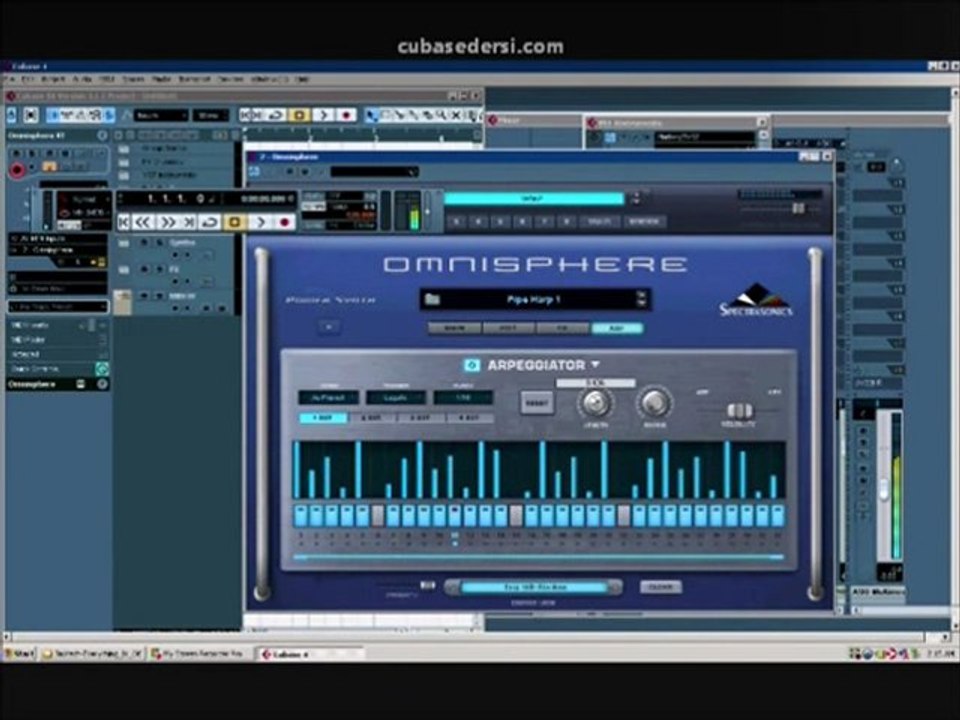Toggle the red record-enable button in the Inspector
This screenshot has width=960, height=720.
coord(17,170)
